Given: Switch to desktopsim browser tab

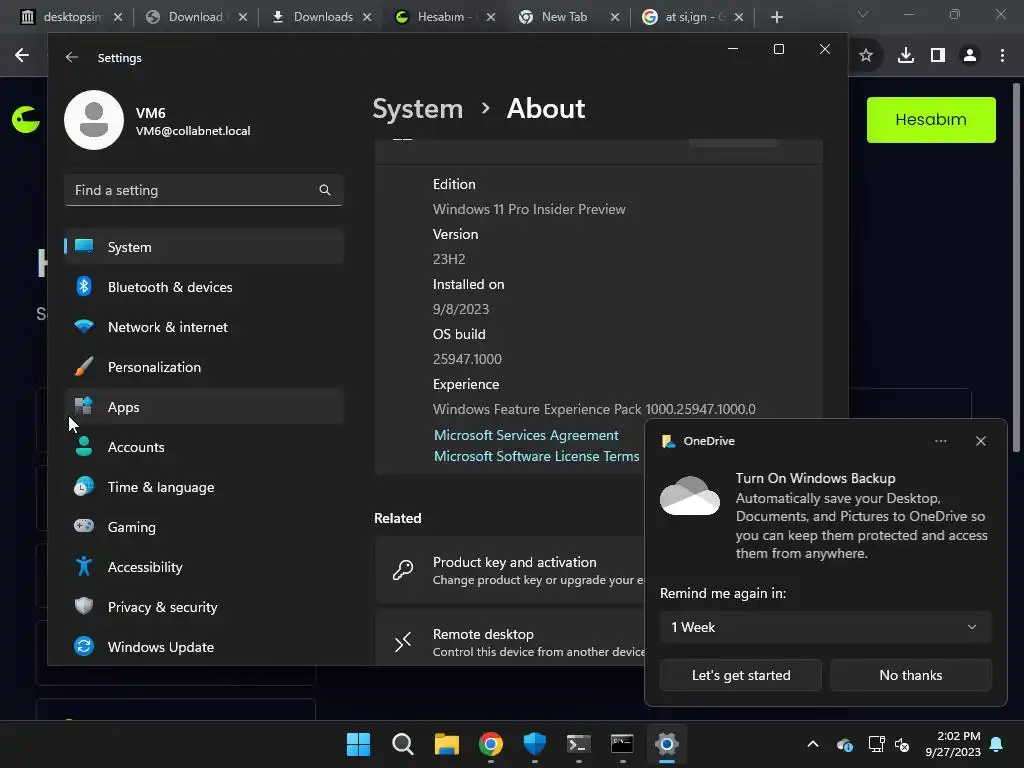Looking at the screenshot, I should click(72, 17).
